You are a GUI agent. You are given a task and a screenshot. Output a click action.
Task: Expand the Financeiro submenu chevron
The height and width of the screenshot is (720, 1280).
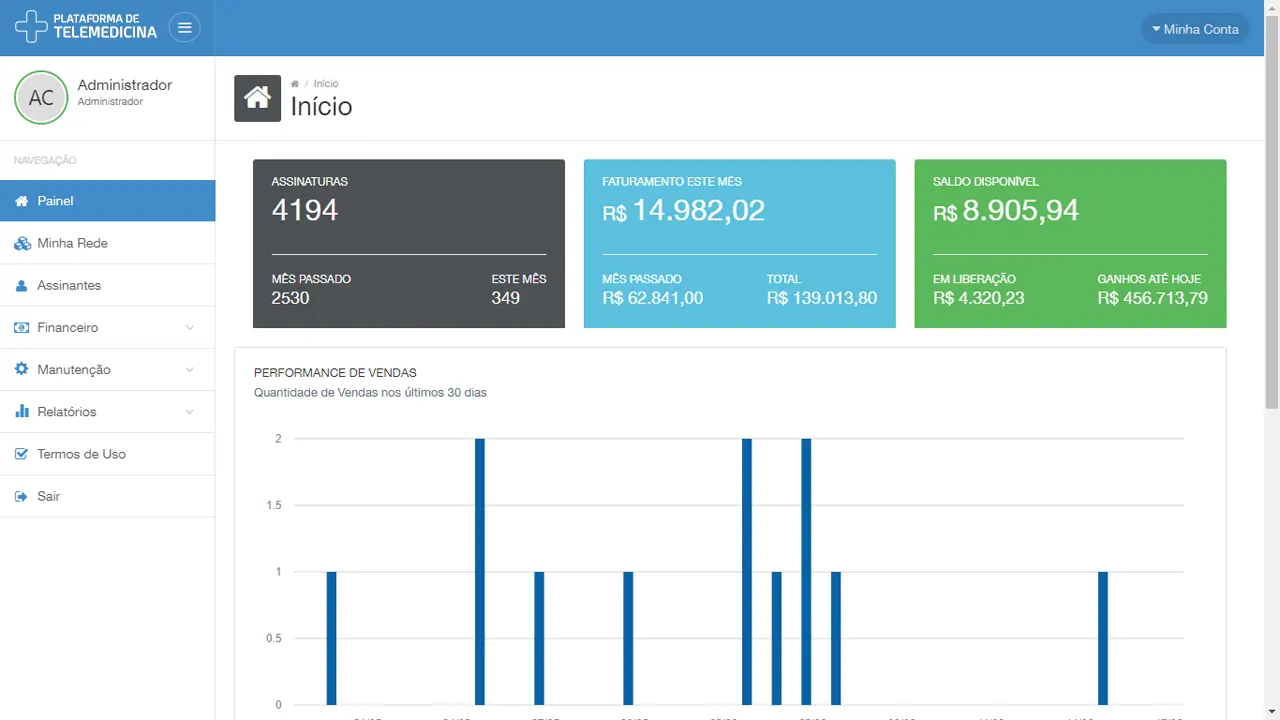(x=190, y=328)
